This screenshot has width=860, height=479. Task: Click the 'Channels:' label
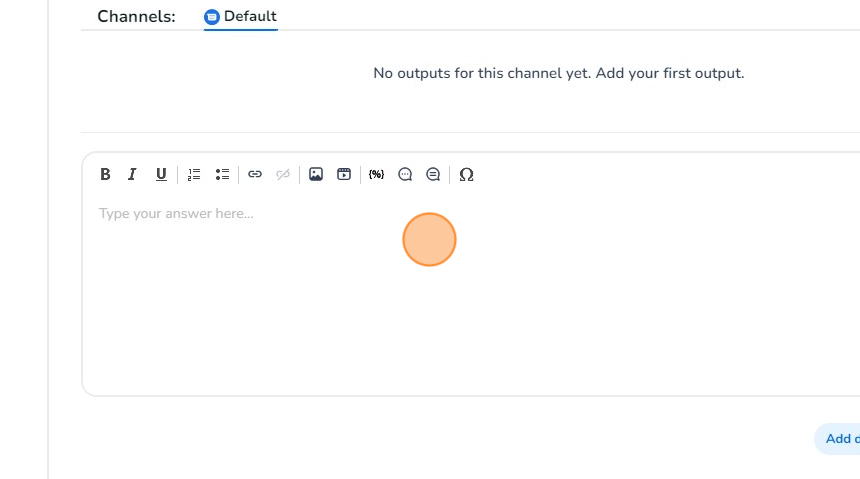pos(136,17)
